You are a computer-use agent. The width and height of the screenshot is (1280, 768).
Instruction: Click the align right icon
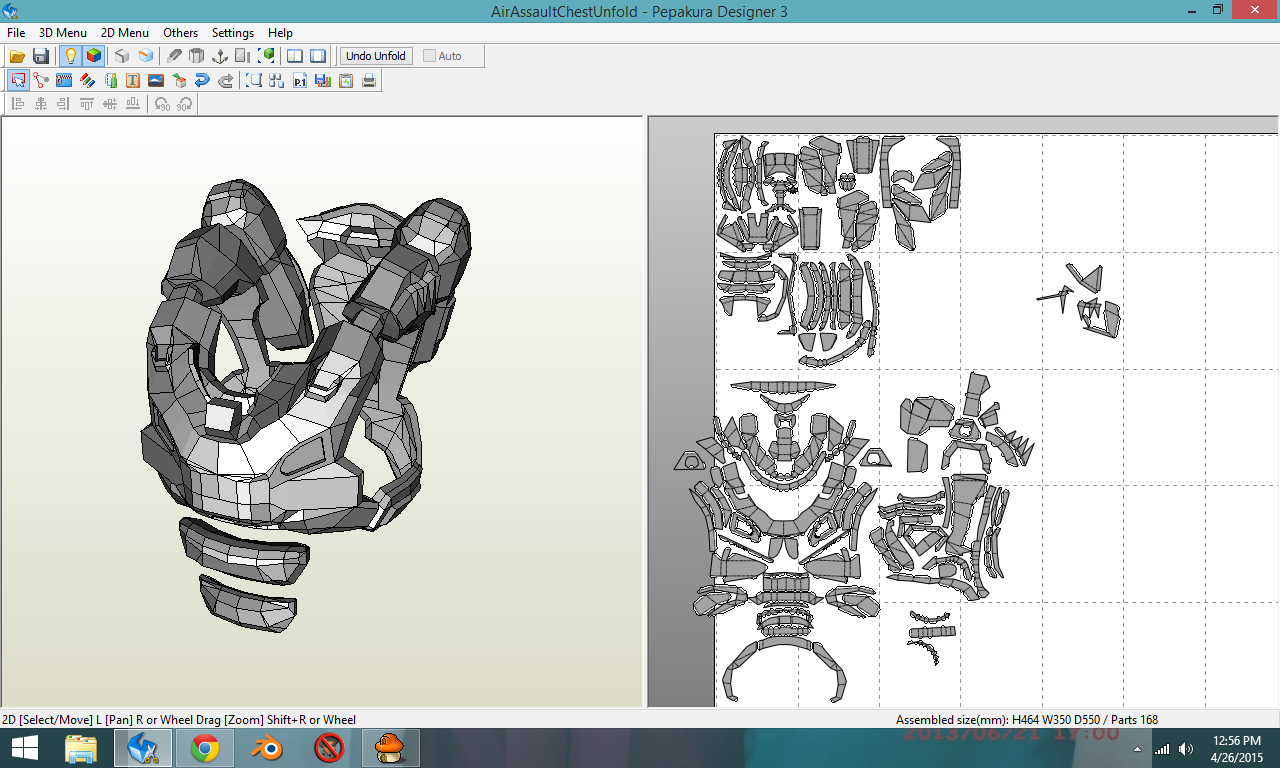tap(64, 104)
